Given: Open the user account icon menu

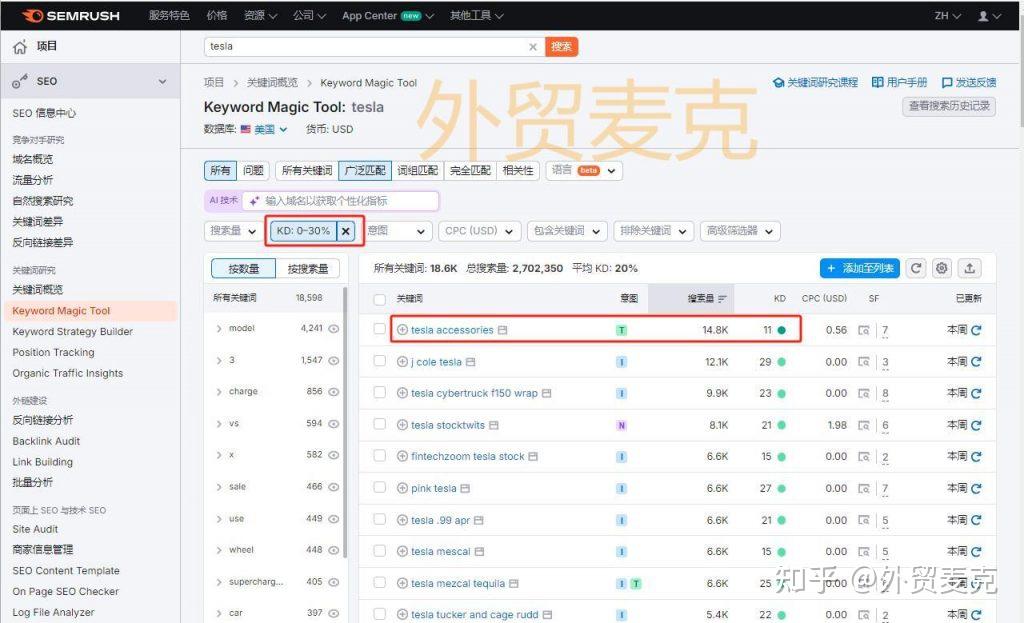Looking at the screenshot, I should (989, 16).
